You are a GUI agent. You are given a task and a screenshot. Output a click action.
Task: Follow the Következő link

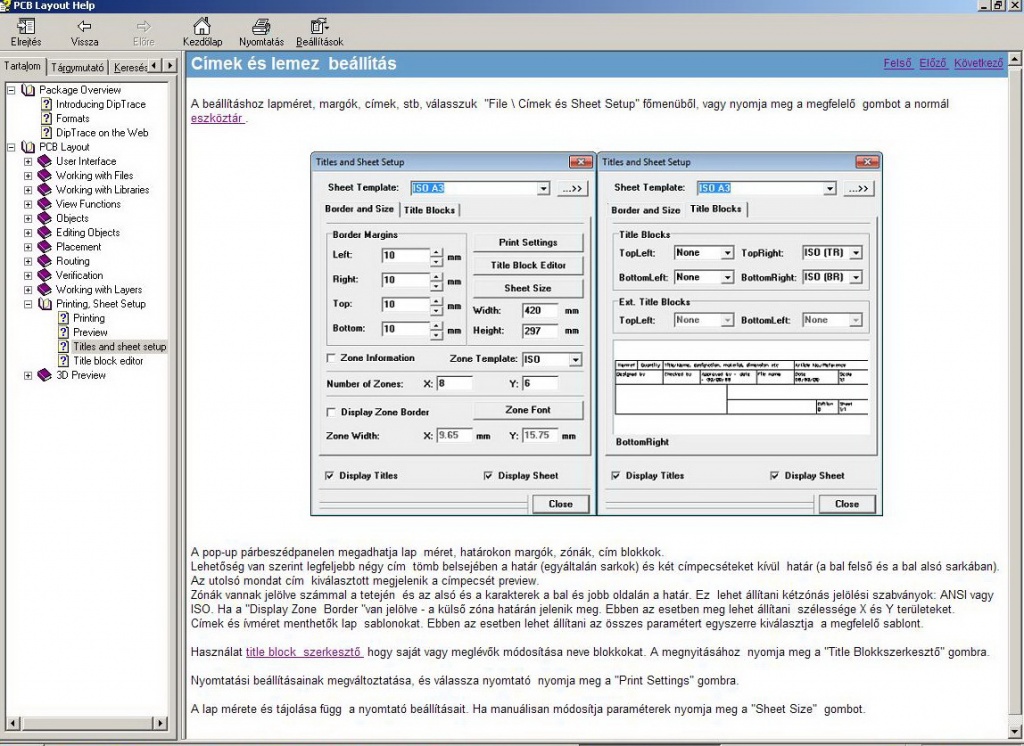[x=978, y=63]
